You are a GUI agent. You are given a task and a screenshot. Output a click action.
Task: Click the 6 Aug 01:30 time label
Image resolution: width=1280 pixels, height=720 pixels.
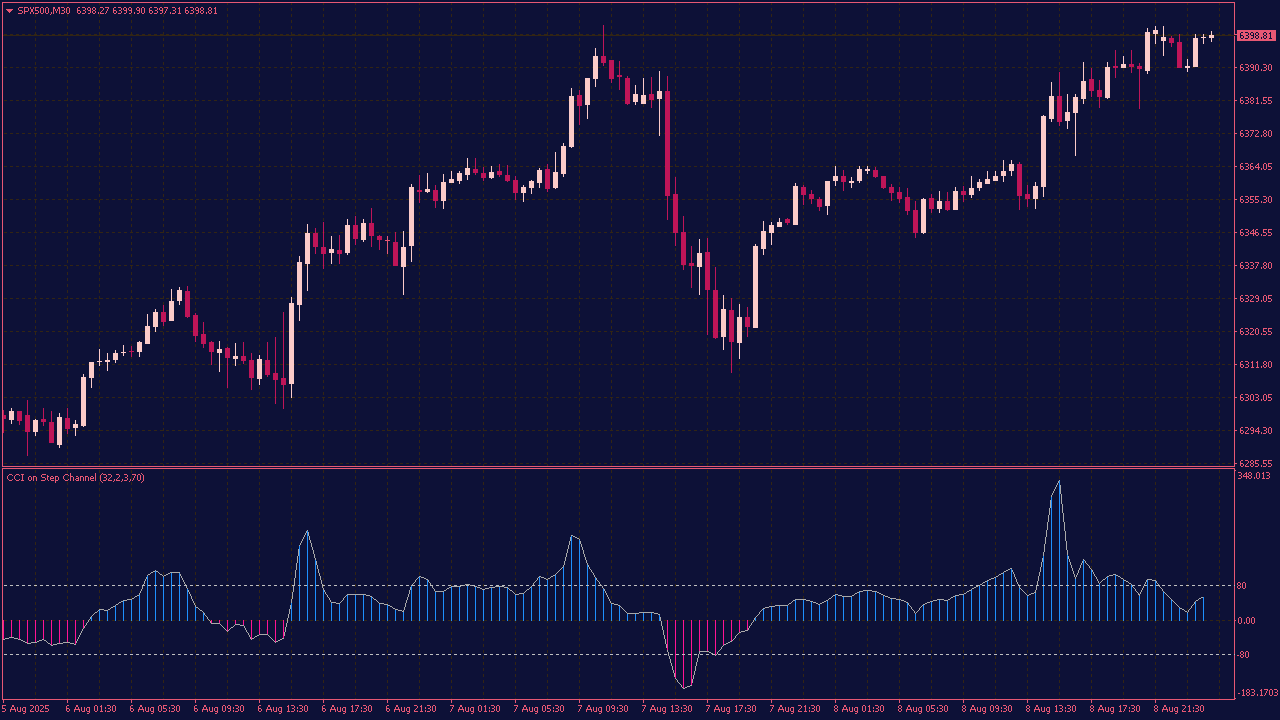pos(92,709)
